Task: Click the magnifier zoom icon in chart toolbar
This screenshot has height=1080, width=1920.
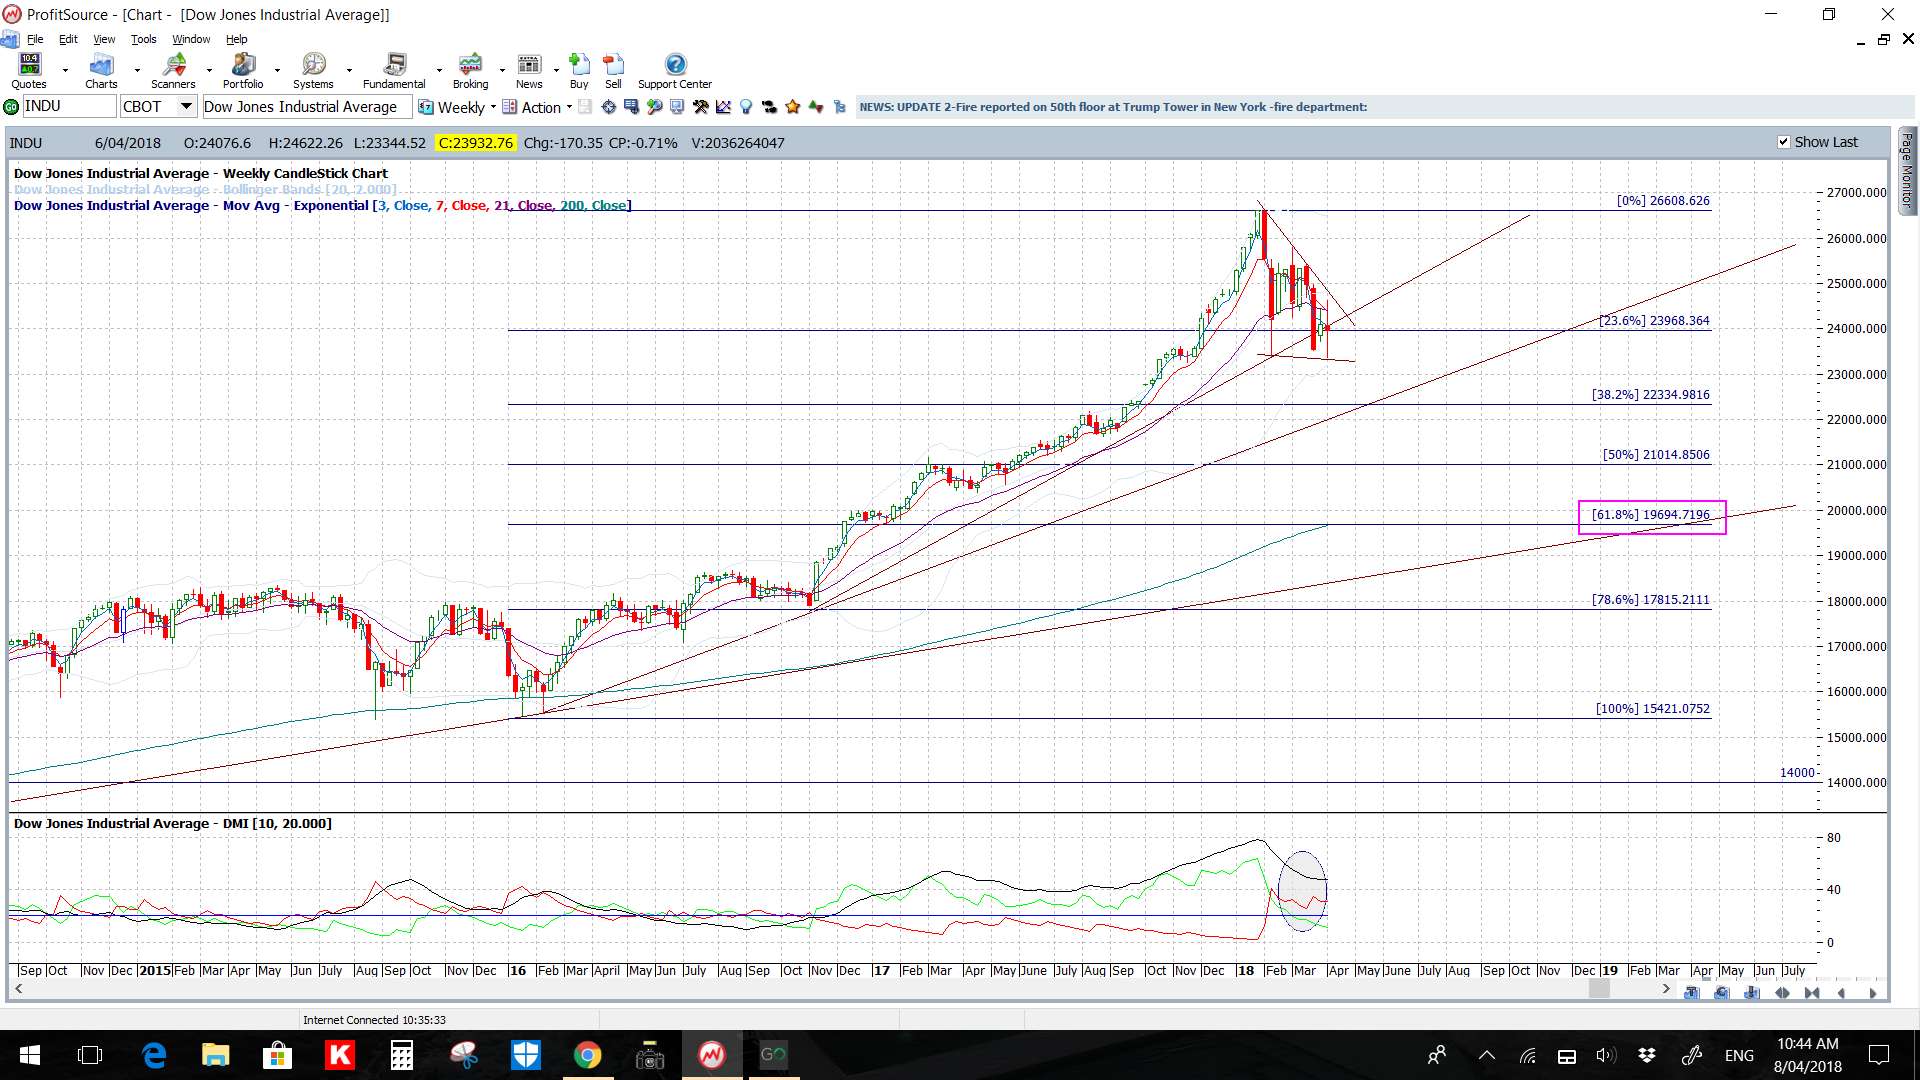Action: pyautogui.click(x=655, y=107)
